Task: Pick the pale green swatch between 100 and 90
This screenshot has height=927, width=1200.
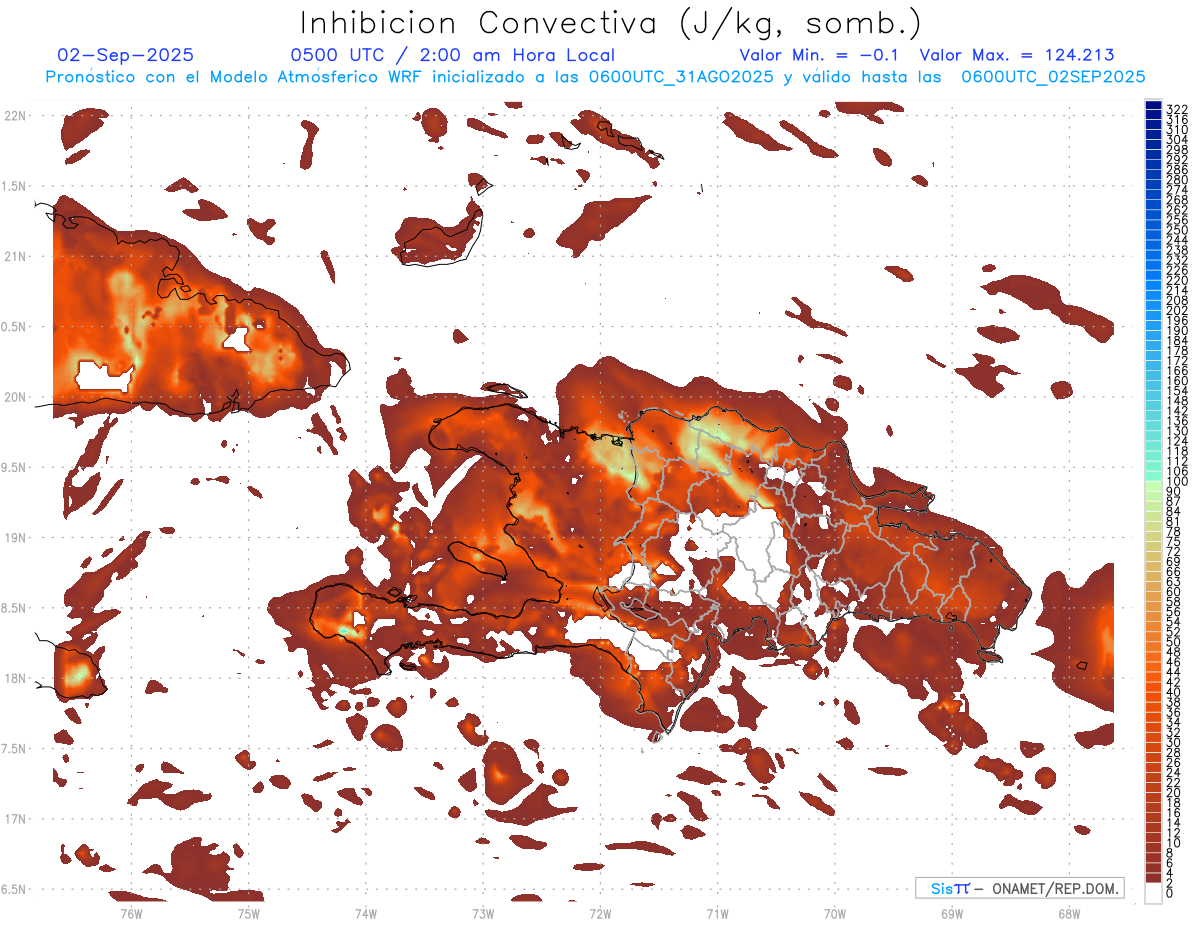Action: [1153, 486]
